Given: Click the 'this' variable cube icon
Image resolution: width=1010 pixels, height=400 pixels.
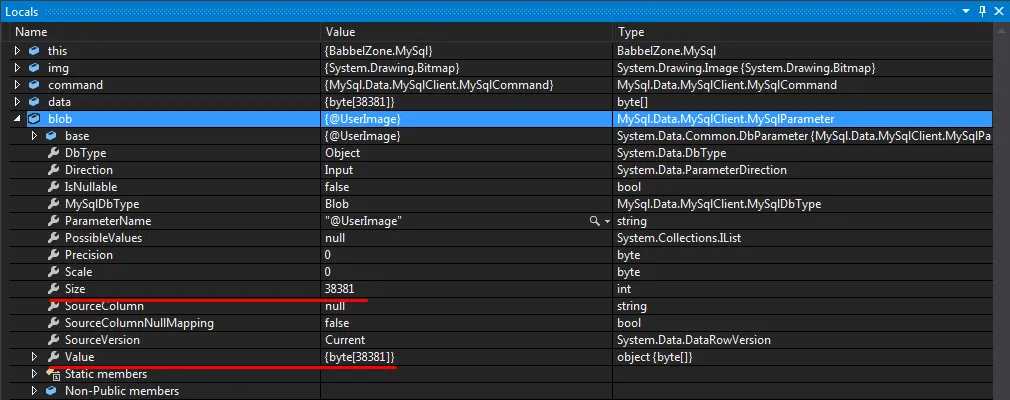Looking at the screenshot, I should click(34, 50).
